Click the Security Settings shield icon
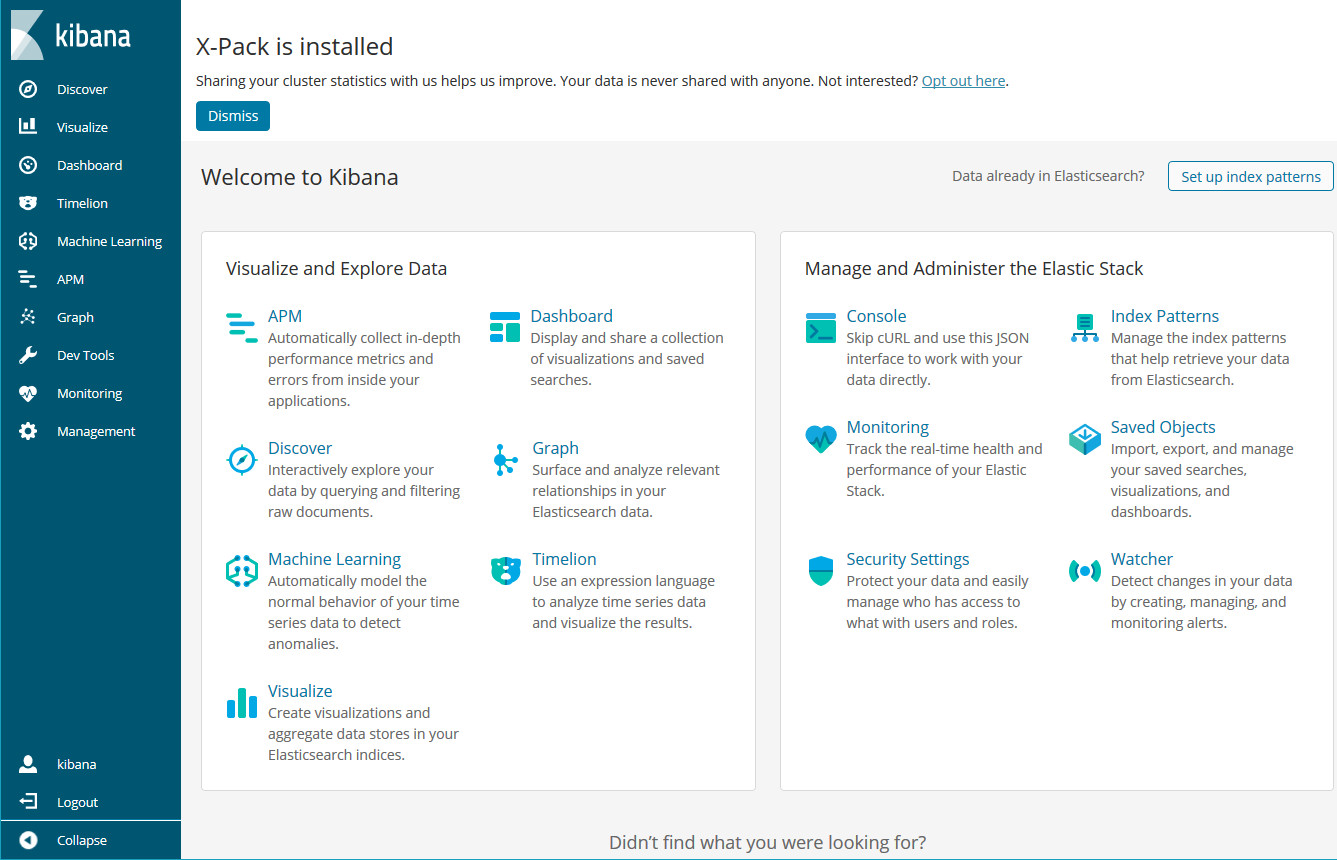The height and width of the screenshot is (860, 1337). click(x=820, y=571)
